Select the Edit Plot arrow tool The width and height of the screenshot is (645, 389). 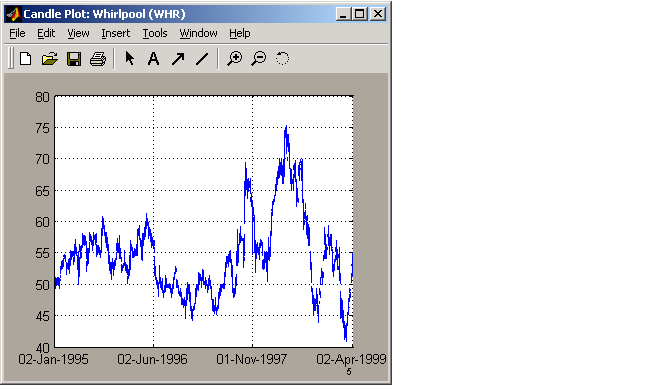click(x=130, y=58)
